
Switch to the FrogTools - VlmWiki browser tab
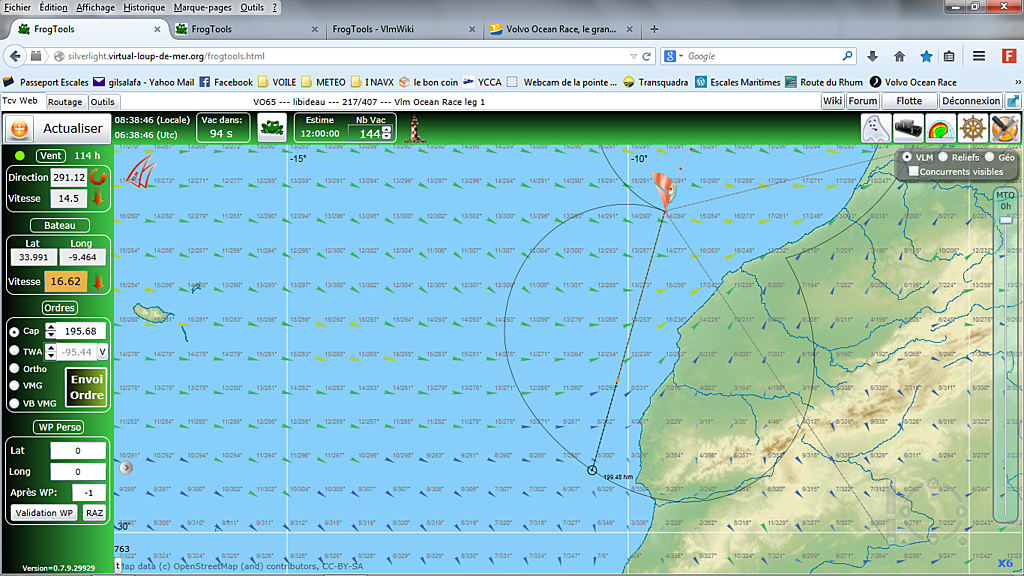click(403, 29)
